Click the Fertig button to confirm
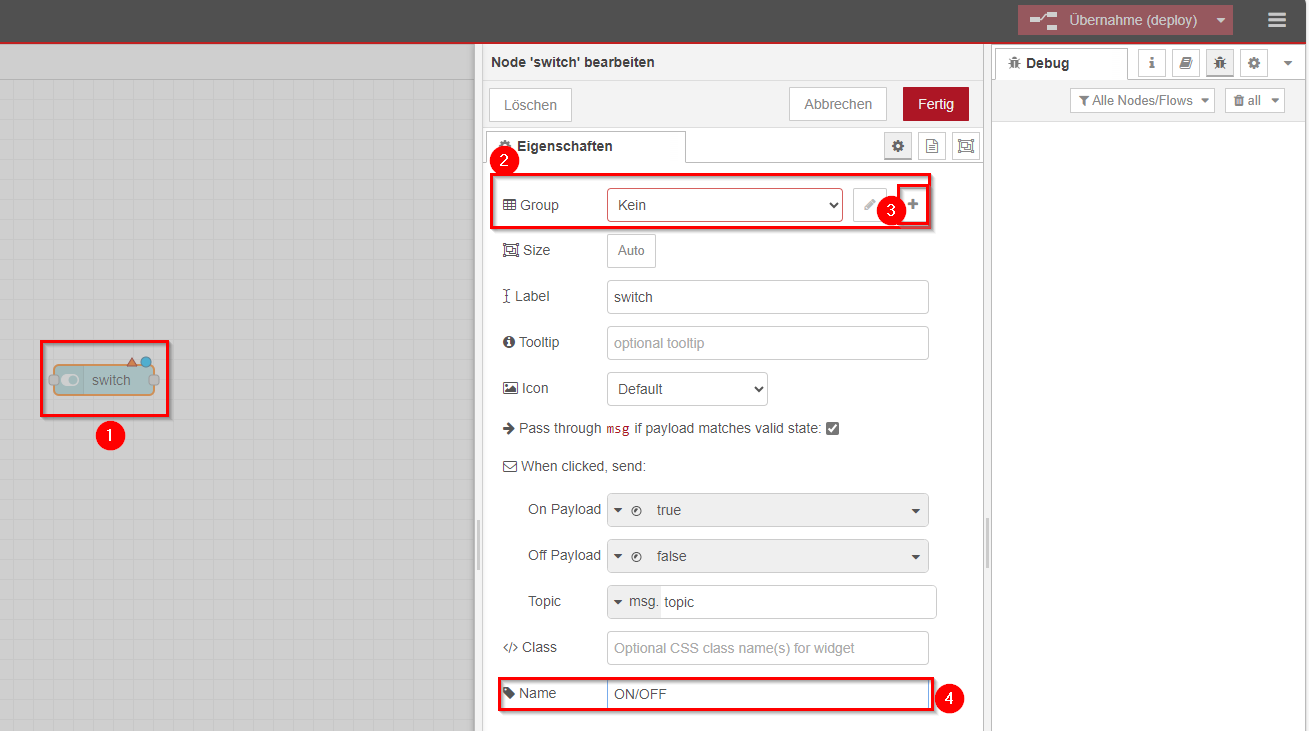The width and height of the screenshot is (1309, 731). pos(935,103)
